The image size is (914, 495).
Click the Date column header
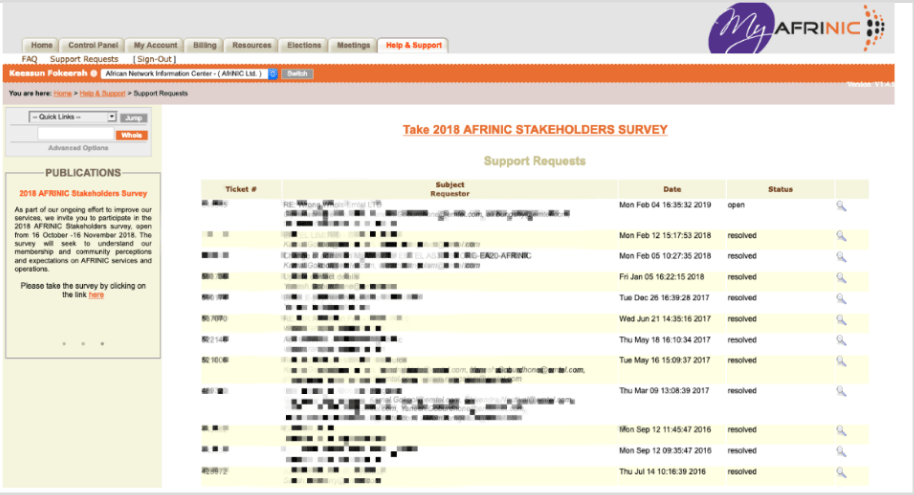click(672, 189)
